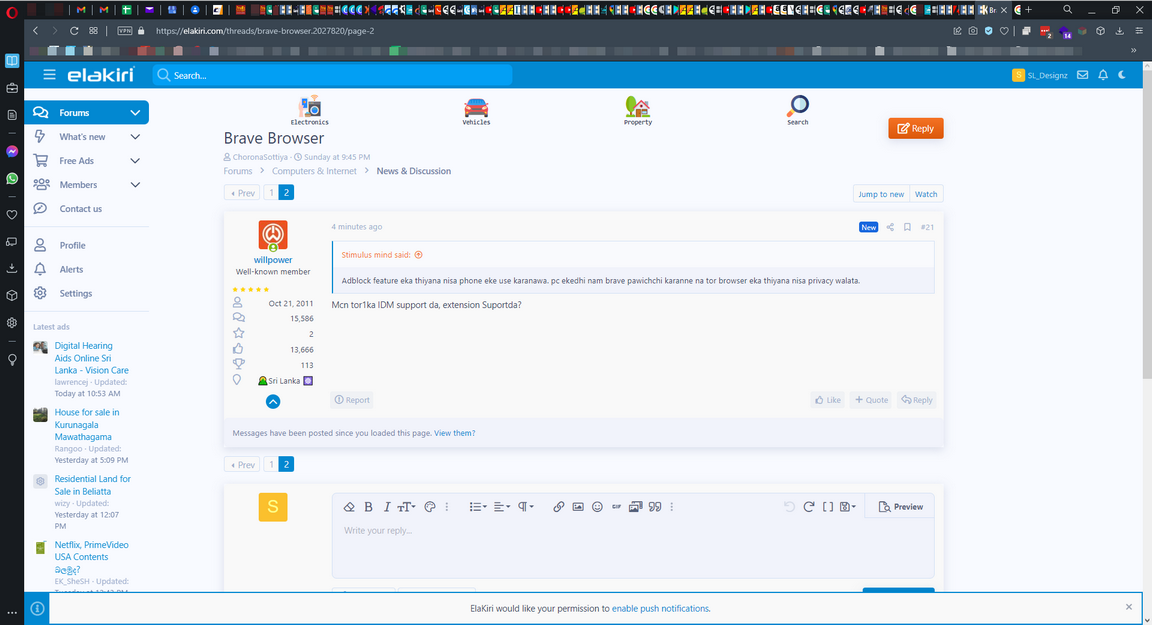Open the paragraph format dropdown in the editor
This screenshot has width=1152, height=625.
(x=525, y=507)
